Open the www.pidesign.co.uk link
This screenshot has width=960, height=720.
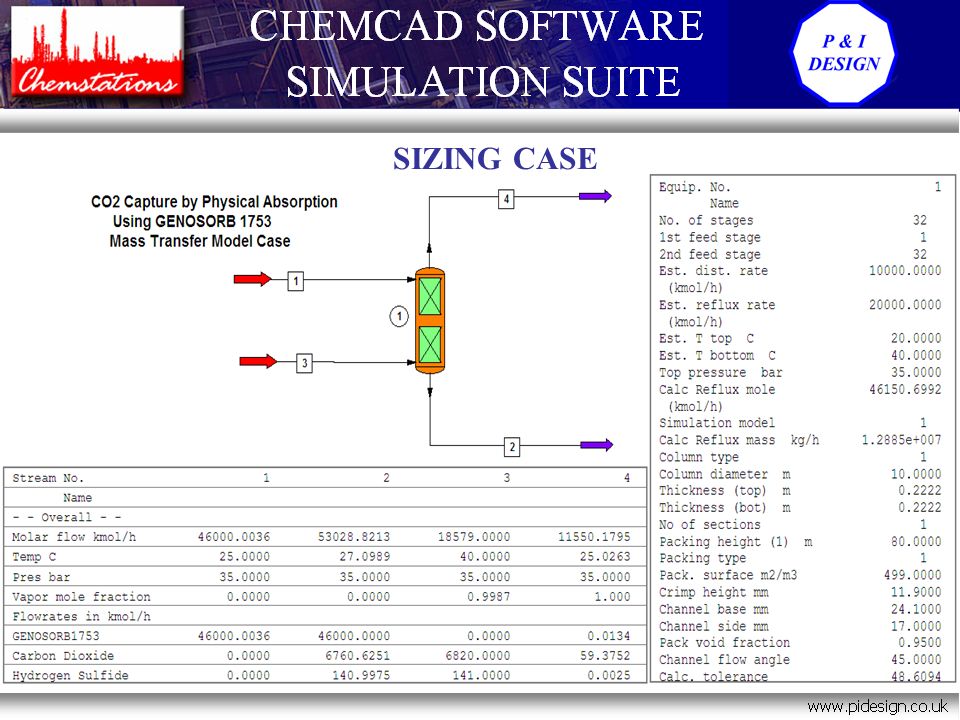click(x=877, y=707)
